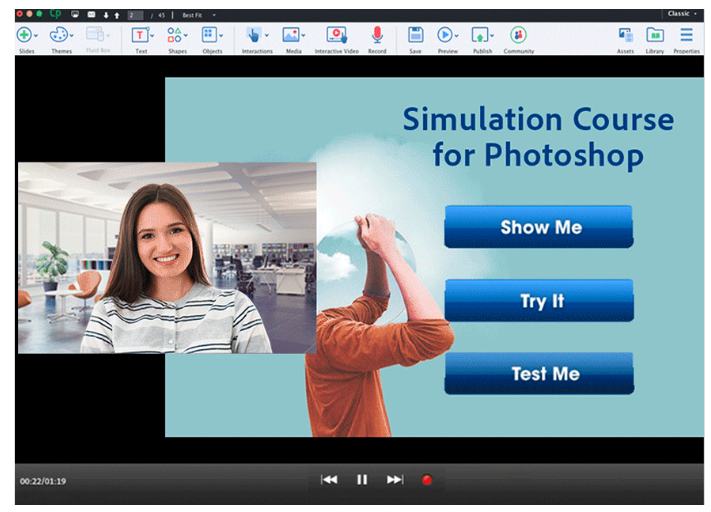
Task: Go to next slide with down arrow
Action: tap(106, 15)
